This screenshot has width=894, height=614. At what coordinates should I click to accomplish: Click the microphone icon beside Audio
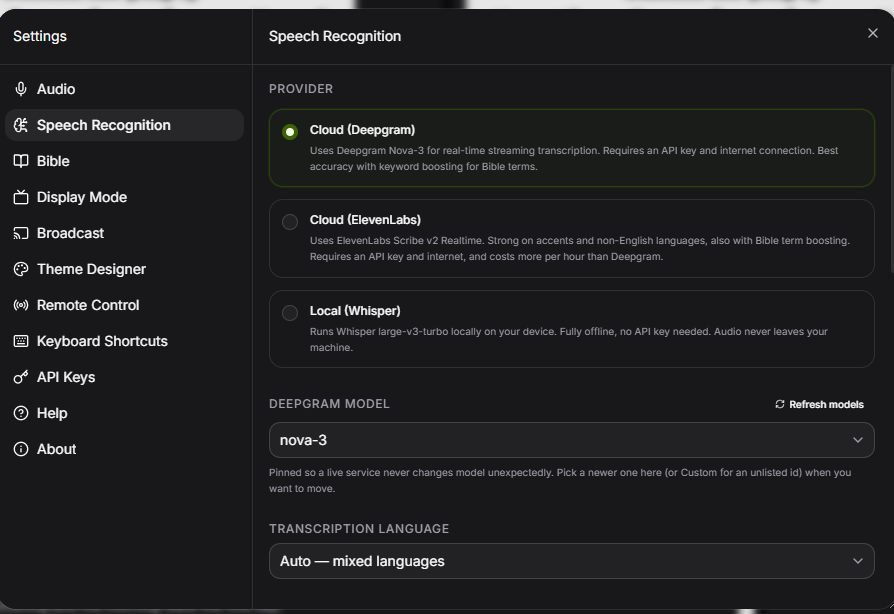pyautogui.click(x=21, y=89)
